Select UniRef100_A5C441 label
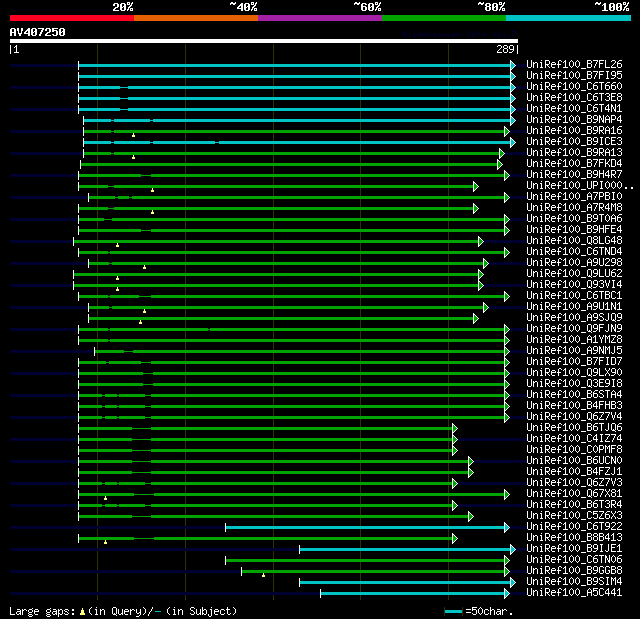 point(574,593)
